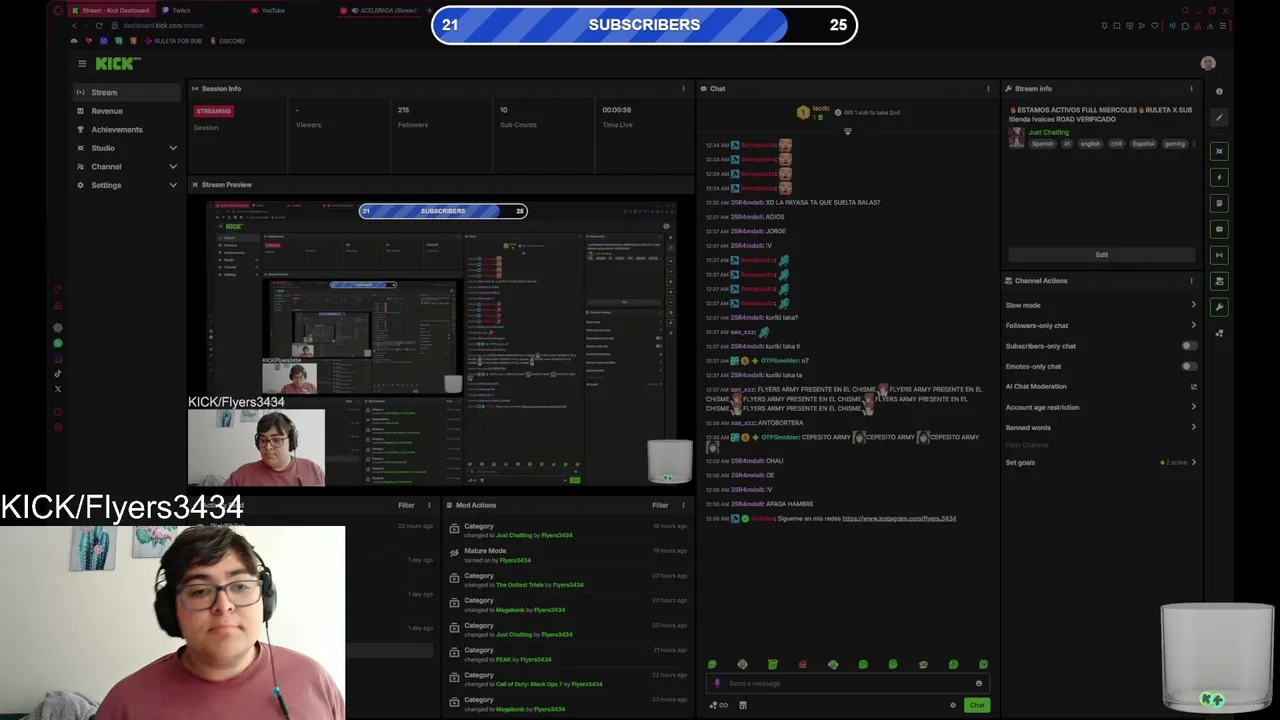Switch to the ACELERADA browser tab
Screen dimensions: 1280x720
point(378,10)
